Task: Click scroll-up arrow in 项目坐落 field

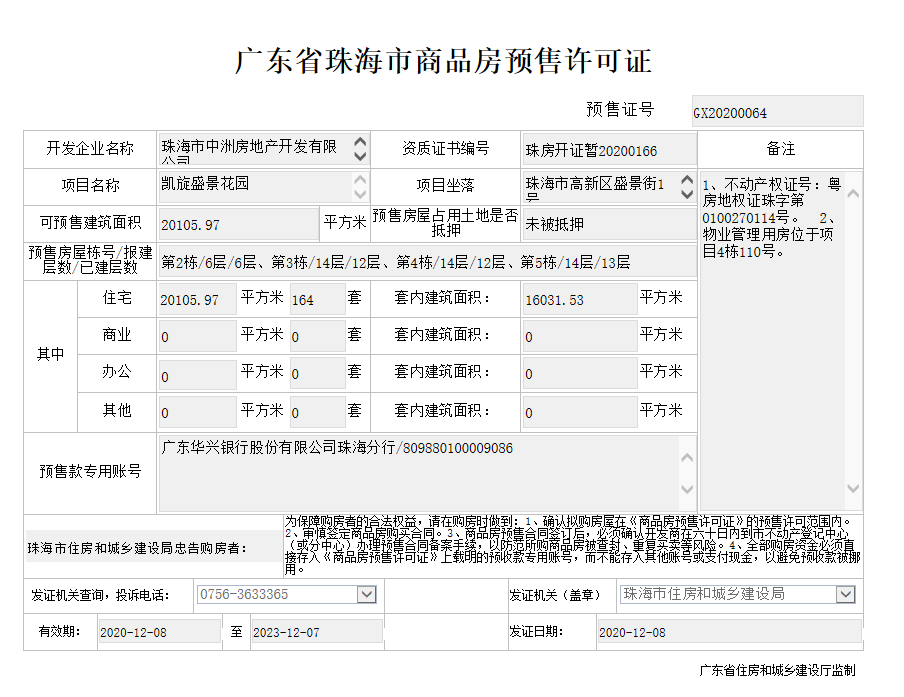Action: [x=686, y=179]
